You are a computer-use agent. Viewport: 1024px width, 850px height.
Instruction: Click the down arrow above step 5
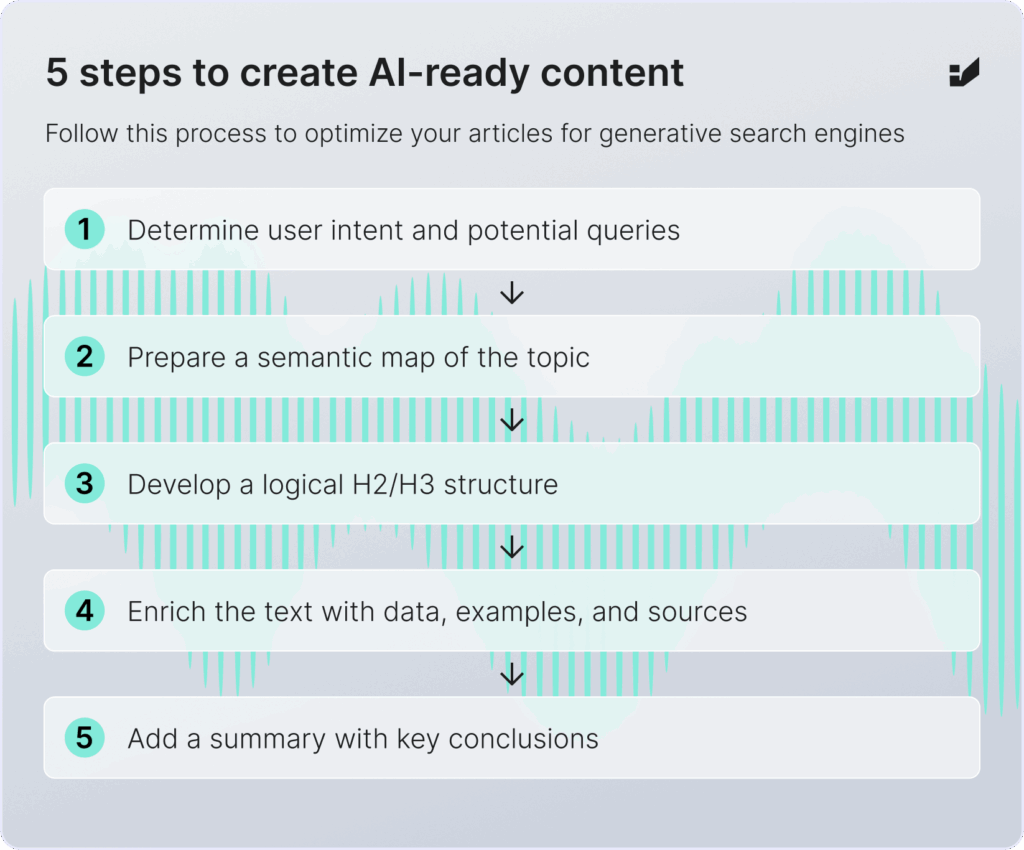[512, 675]
